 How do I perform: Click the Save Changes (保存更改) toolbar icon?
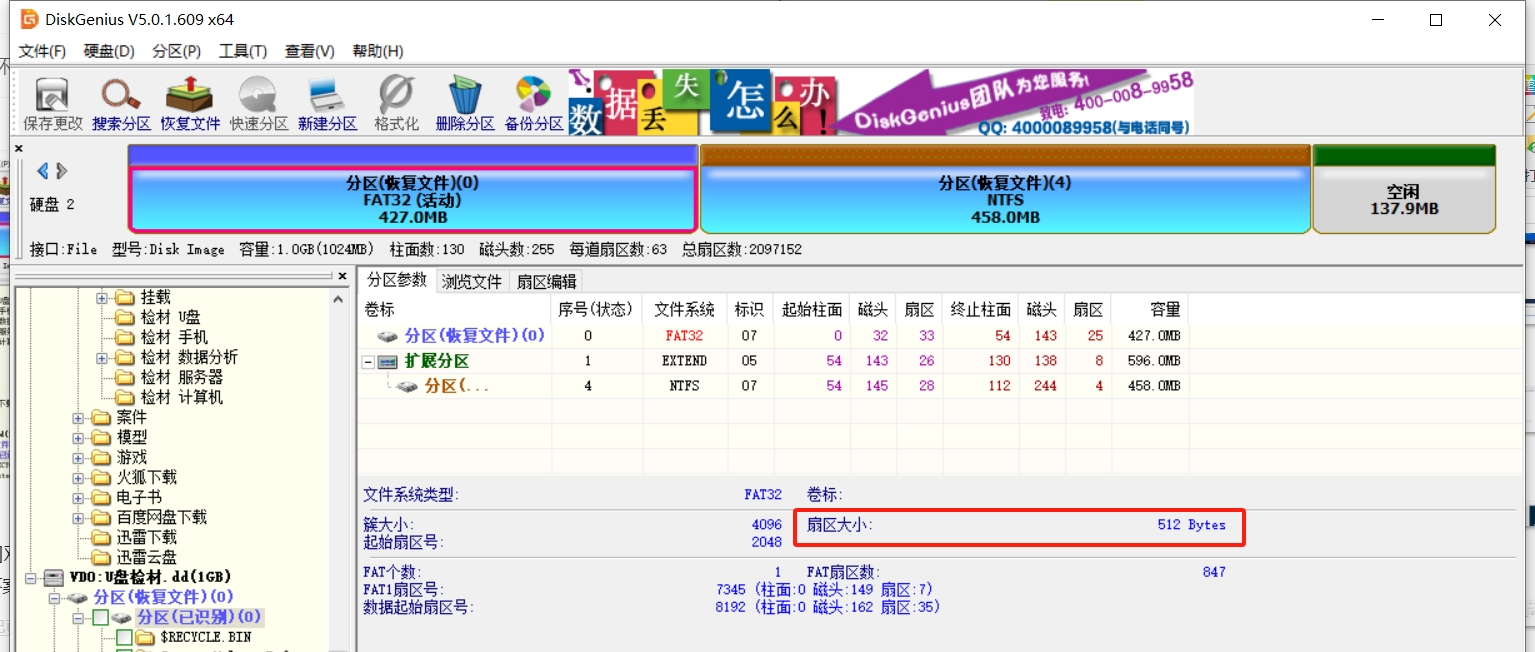pyautogui.click(x=53, y=97)
